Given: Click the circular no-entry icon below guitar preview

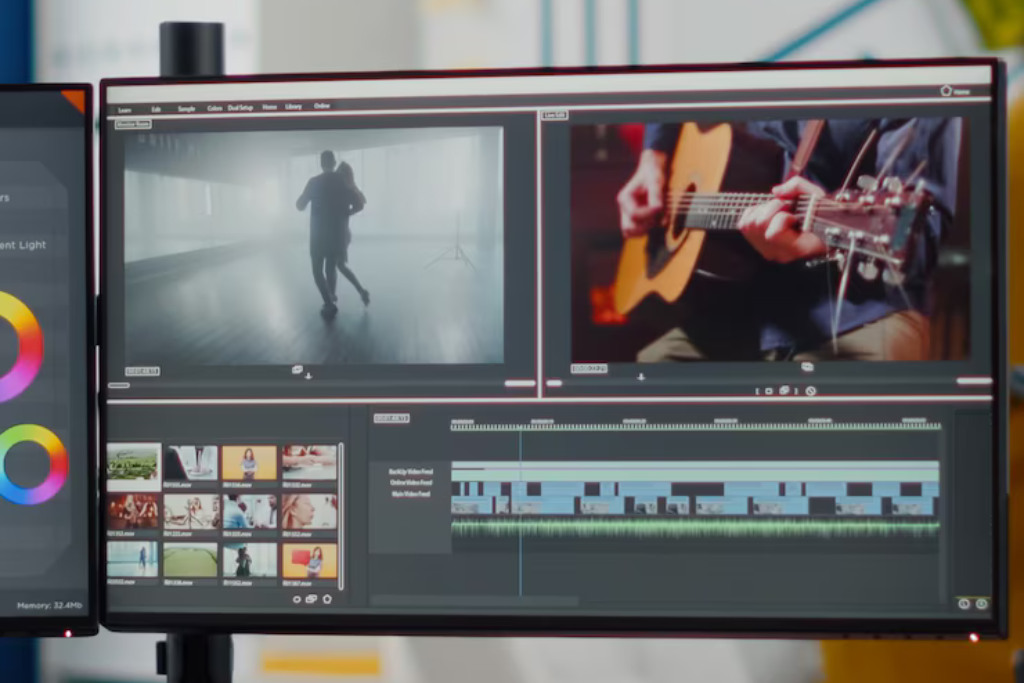Looking at the screenshot, I should 810,390.
